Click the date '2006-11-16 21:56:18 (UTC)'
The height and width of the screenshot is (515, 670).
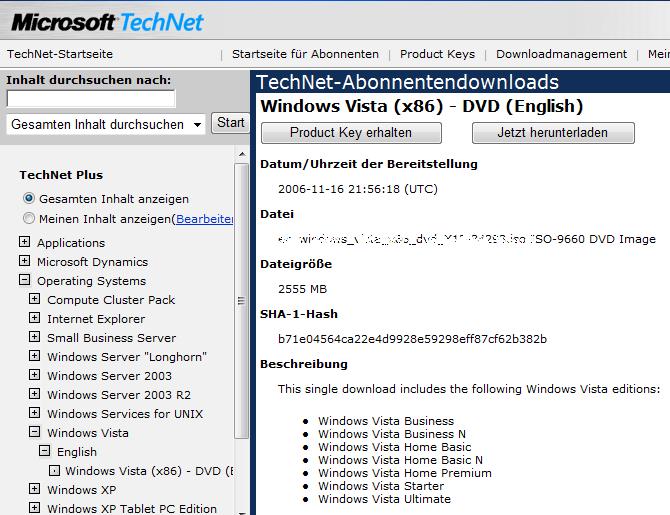358,189
